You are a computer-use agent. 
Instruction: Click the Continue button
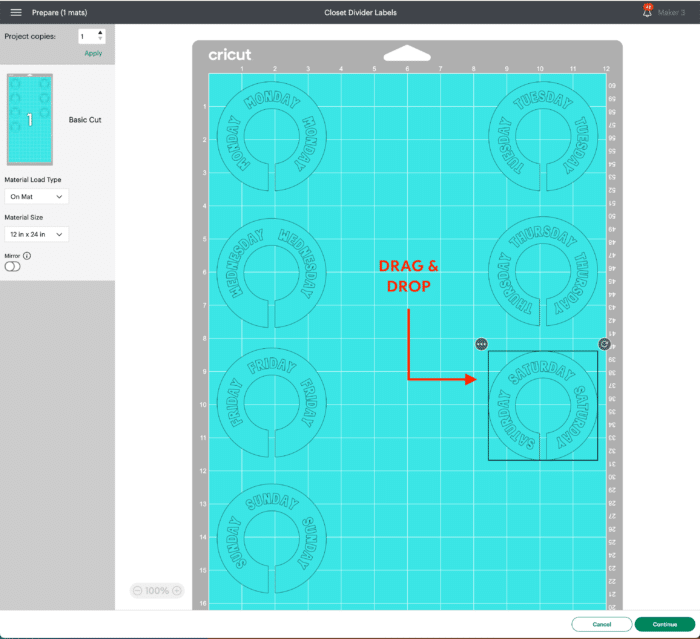pyautogui.click(x=664, y=624)
